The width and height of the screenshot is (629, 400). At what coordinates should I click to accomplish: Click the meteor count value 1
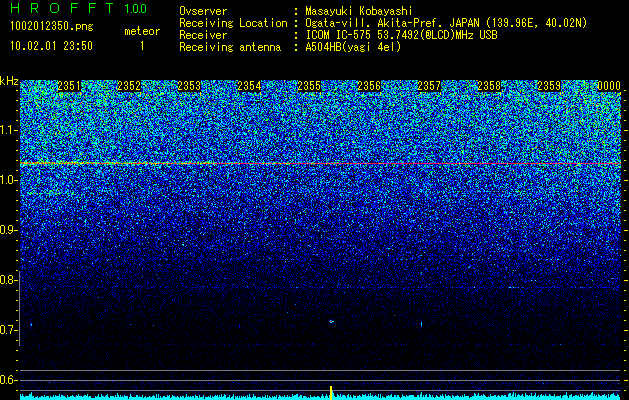coord(142,46)
